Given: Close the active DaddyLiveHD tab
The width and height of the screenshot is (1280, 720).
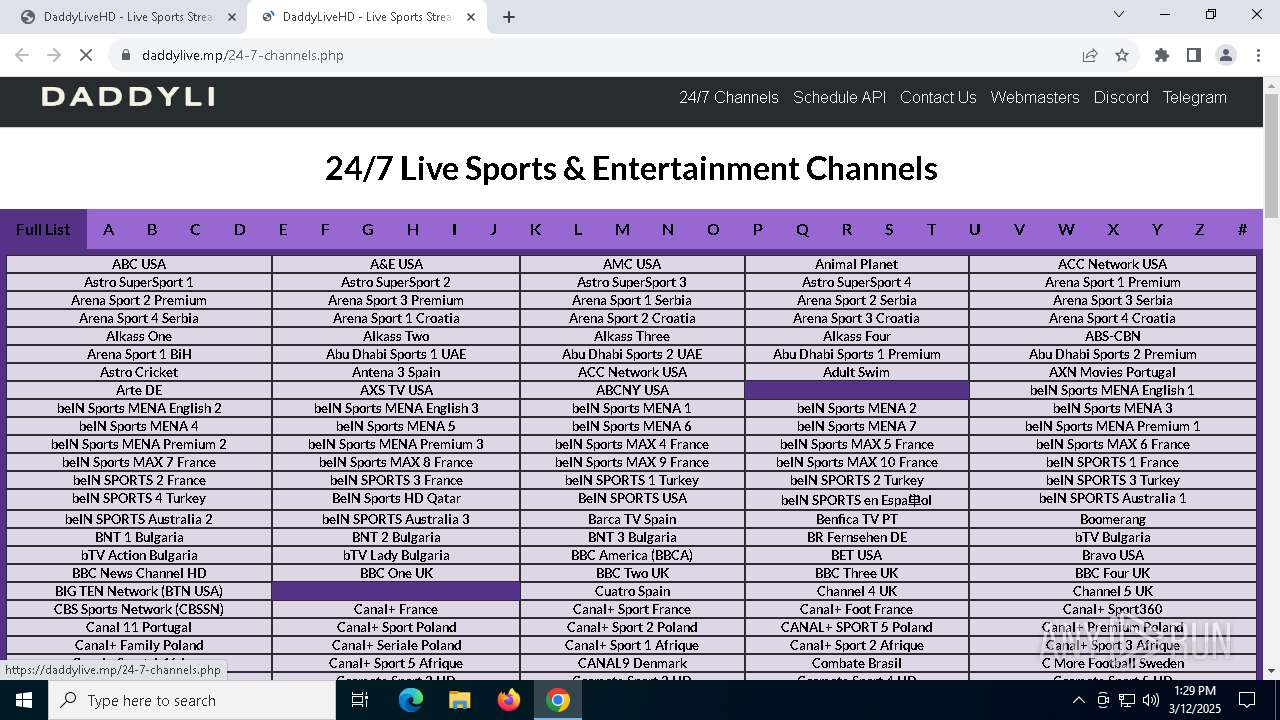Looking at the screenshot, I should tap(471, 16).
